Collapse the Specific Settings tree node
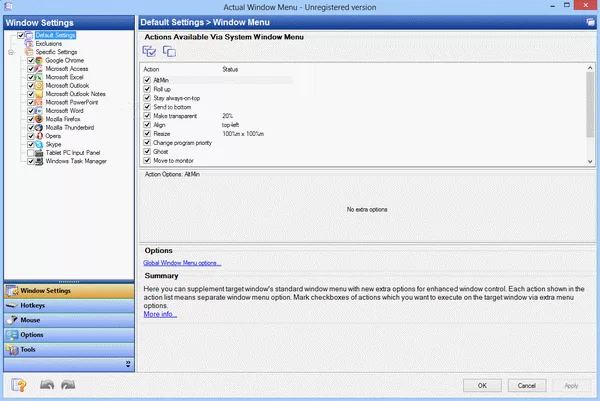Viewport: 600px width, 401px height. click(9, 52)
